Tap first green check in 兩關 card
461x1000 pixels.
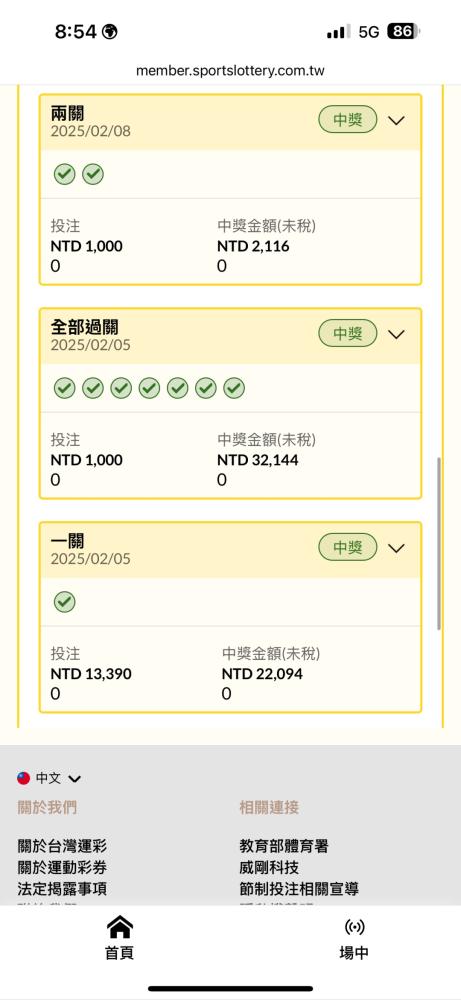[64, 174]
